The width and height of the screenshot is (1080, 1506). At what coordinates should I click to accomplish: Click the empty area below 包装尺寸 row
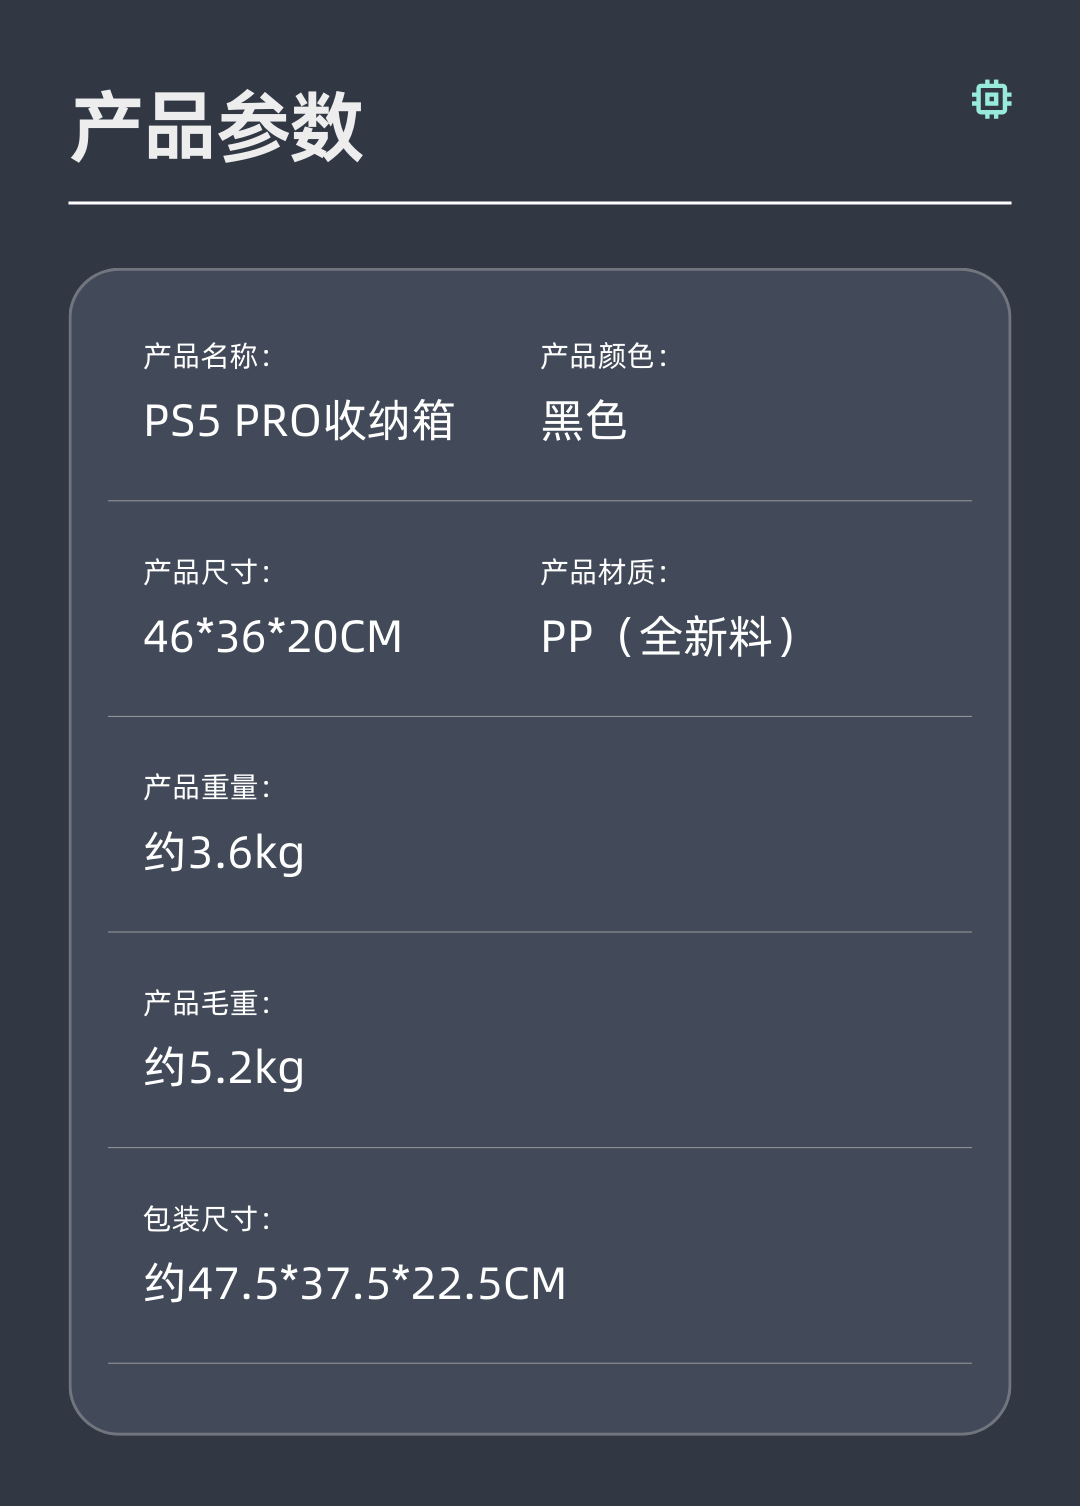pos(540,1398)
